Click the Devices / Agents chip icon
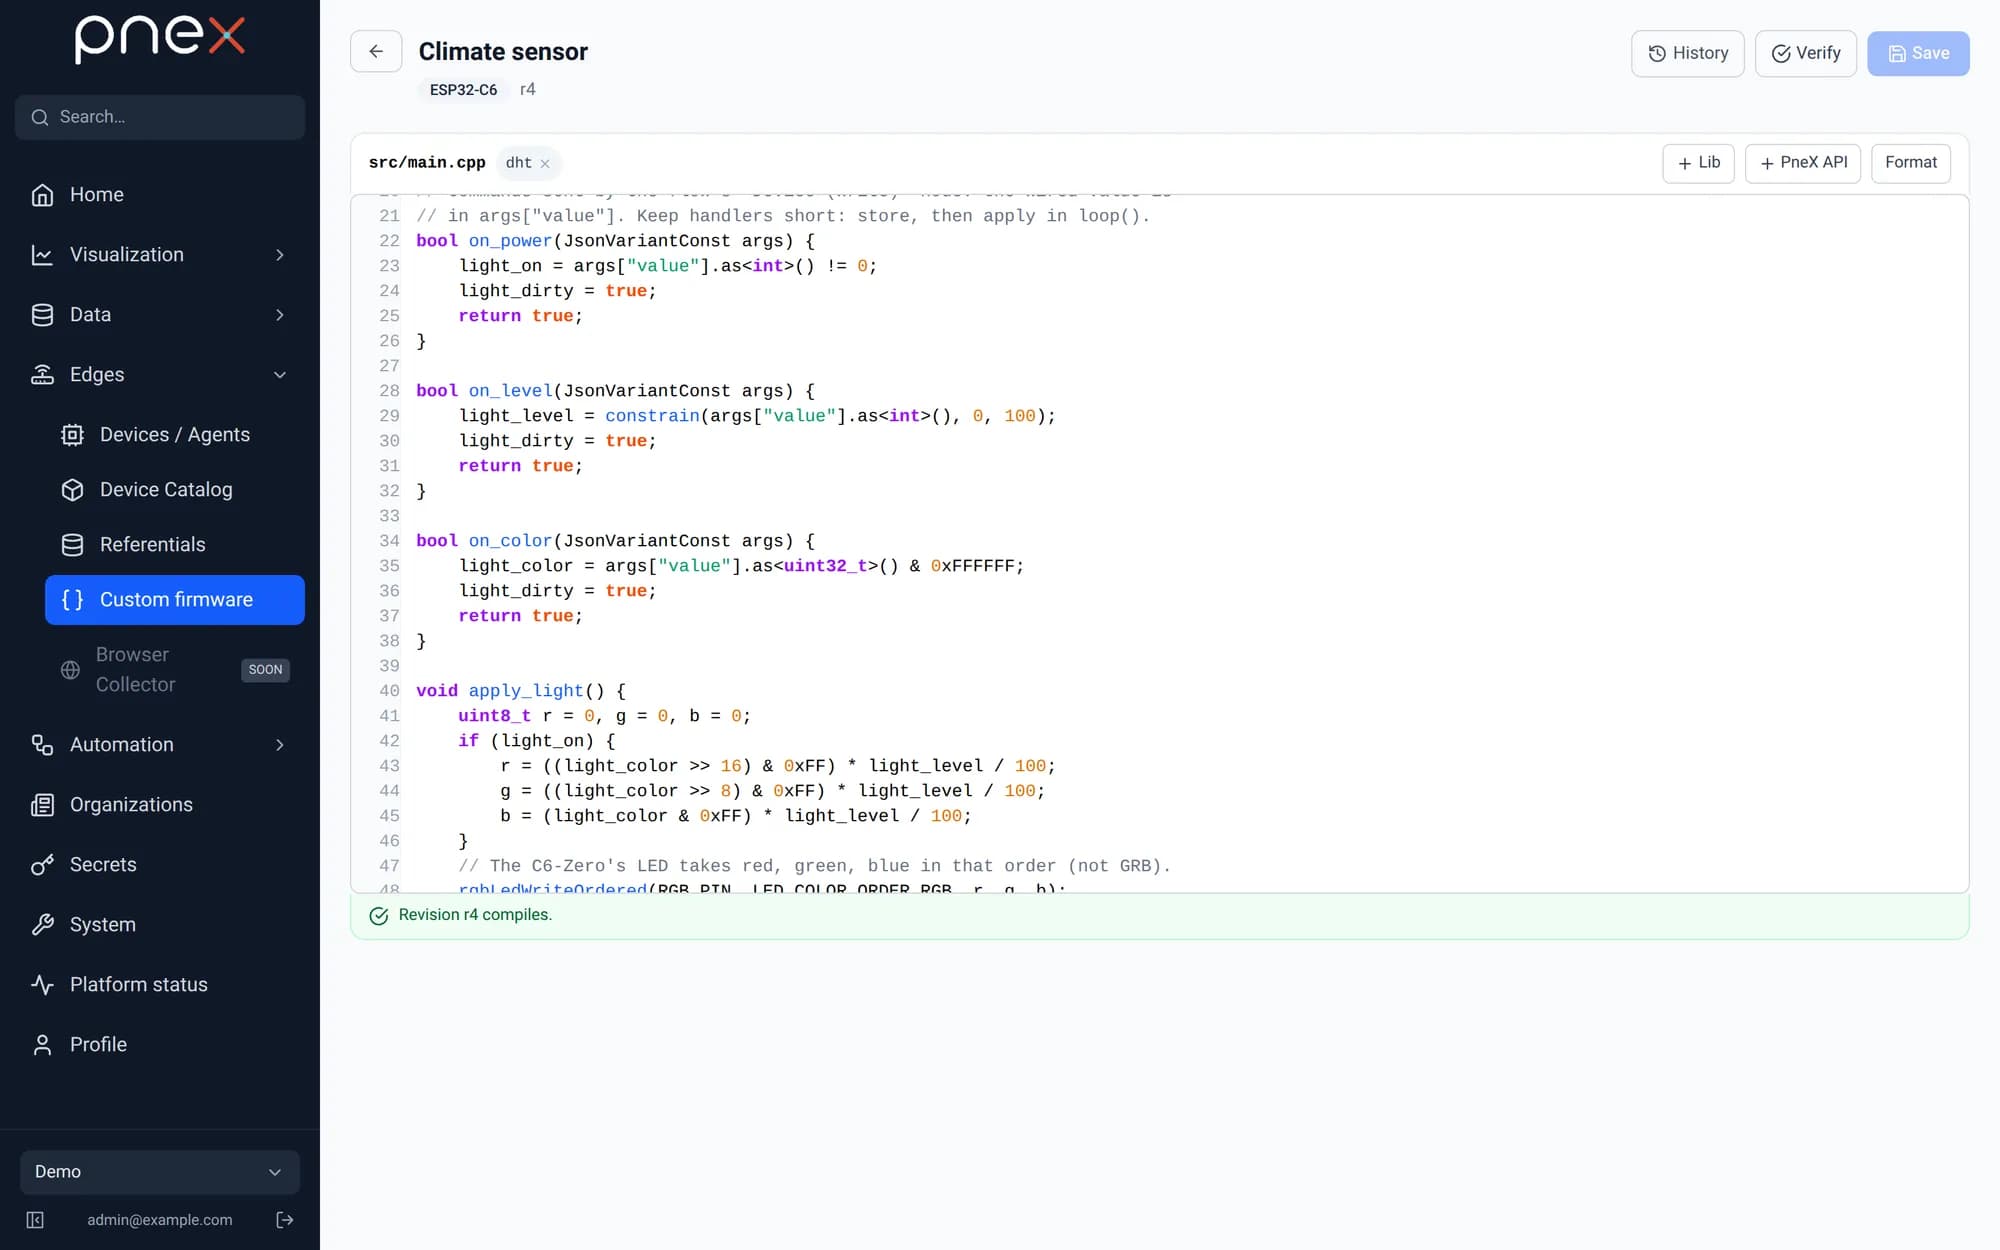This screenshot has width=2000, height=1250. tap(72, 435)
